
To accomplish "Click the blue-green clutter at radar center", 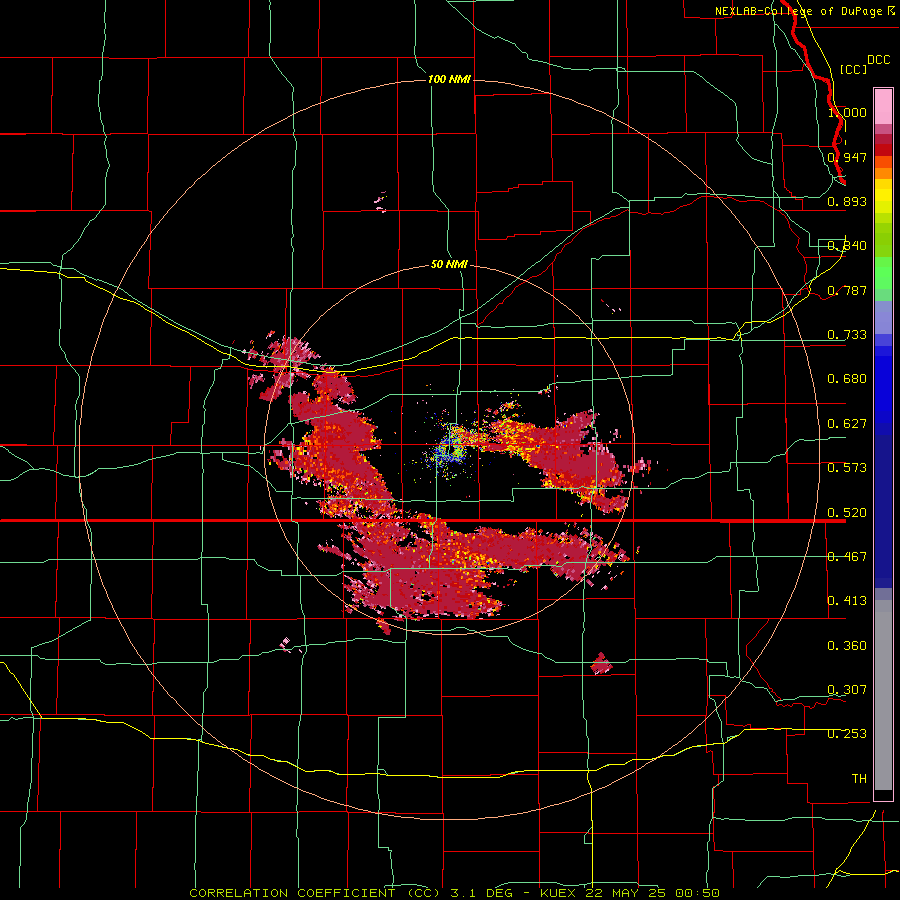I will point(449,449).
